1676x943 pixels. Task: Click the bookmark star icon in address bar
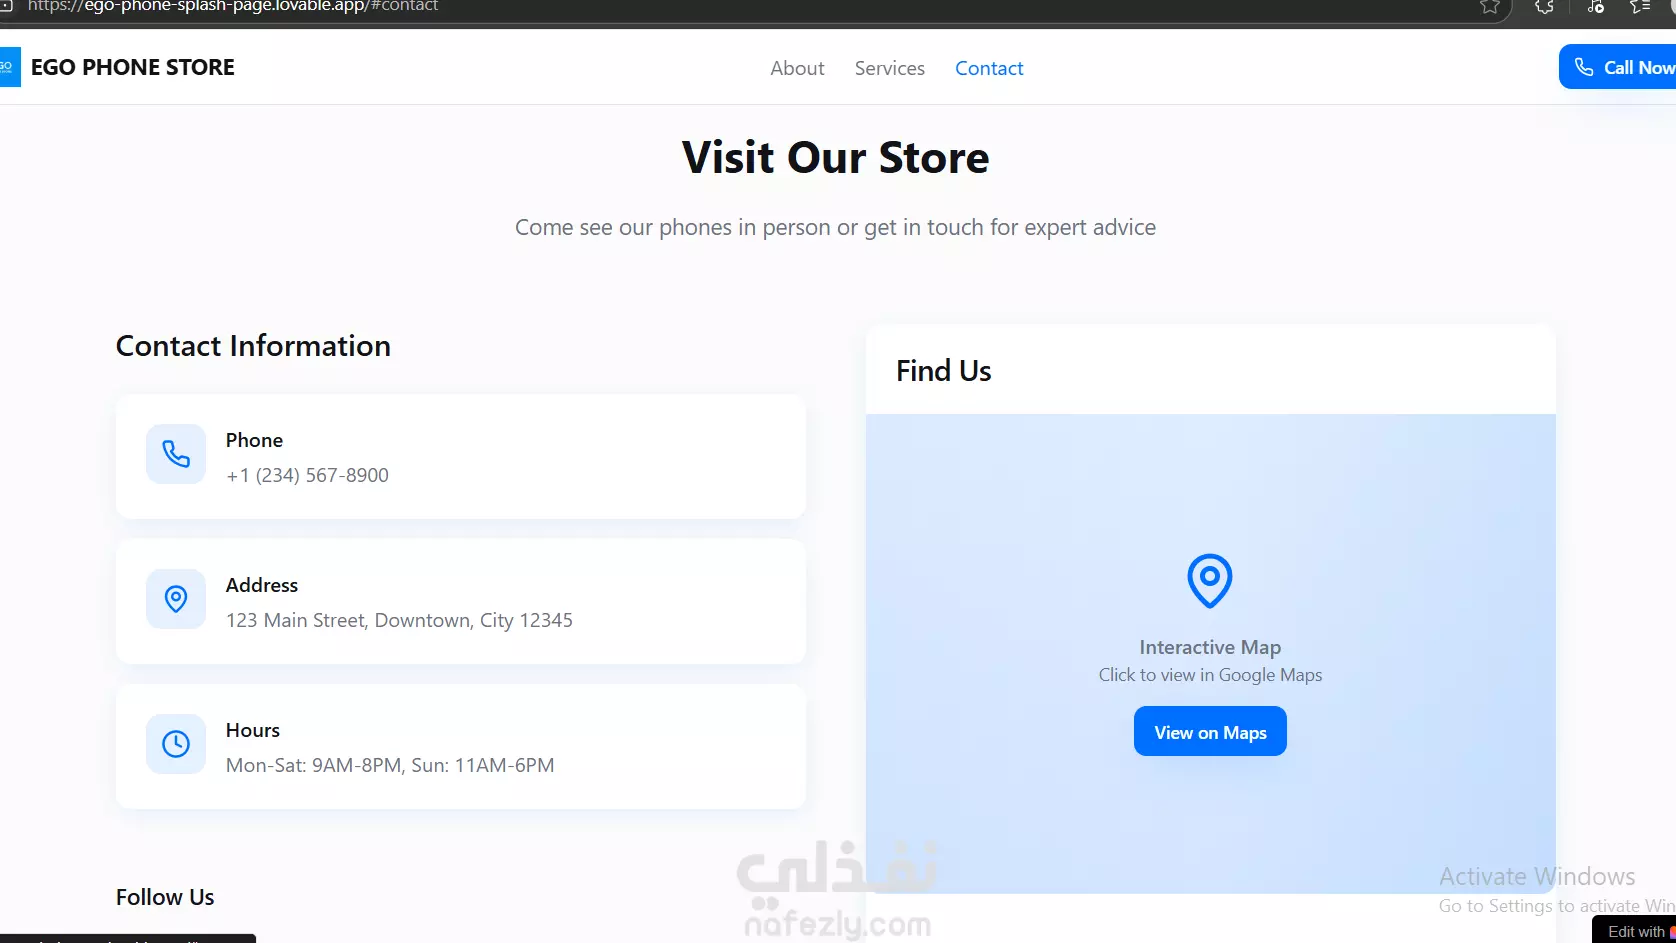pos(1490,7)
